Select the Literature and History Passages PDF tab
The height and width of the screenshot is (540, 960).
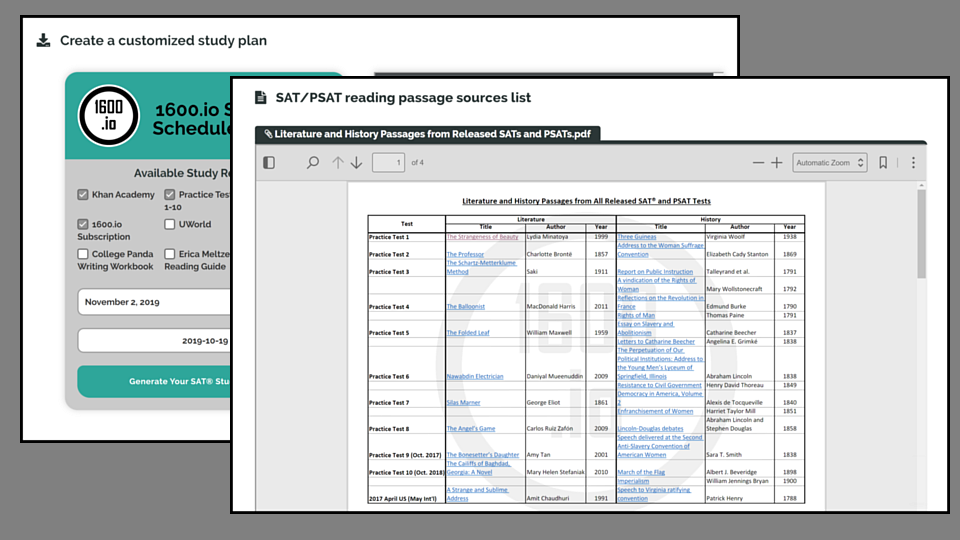point(427,133)
